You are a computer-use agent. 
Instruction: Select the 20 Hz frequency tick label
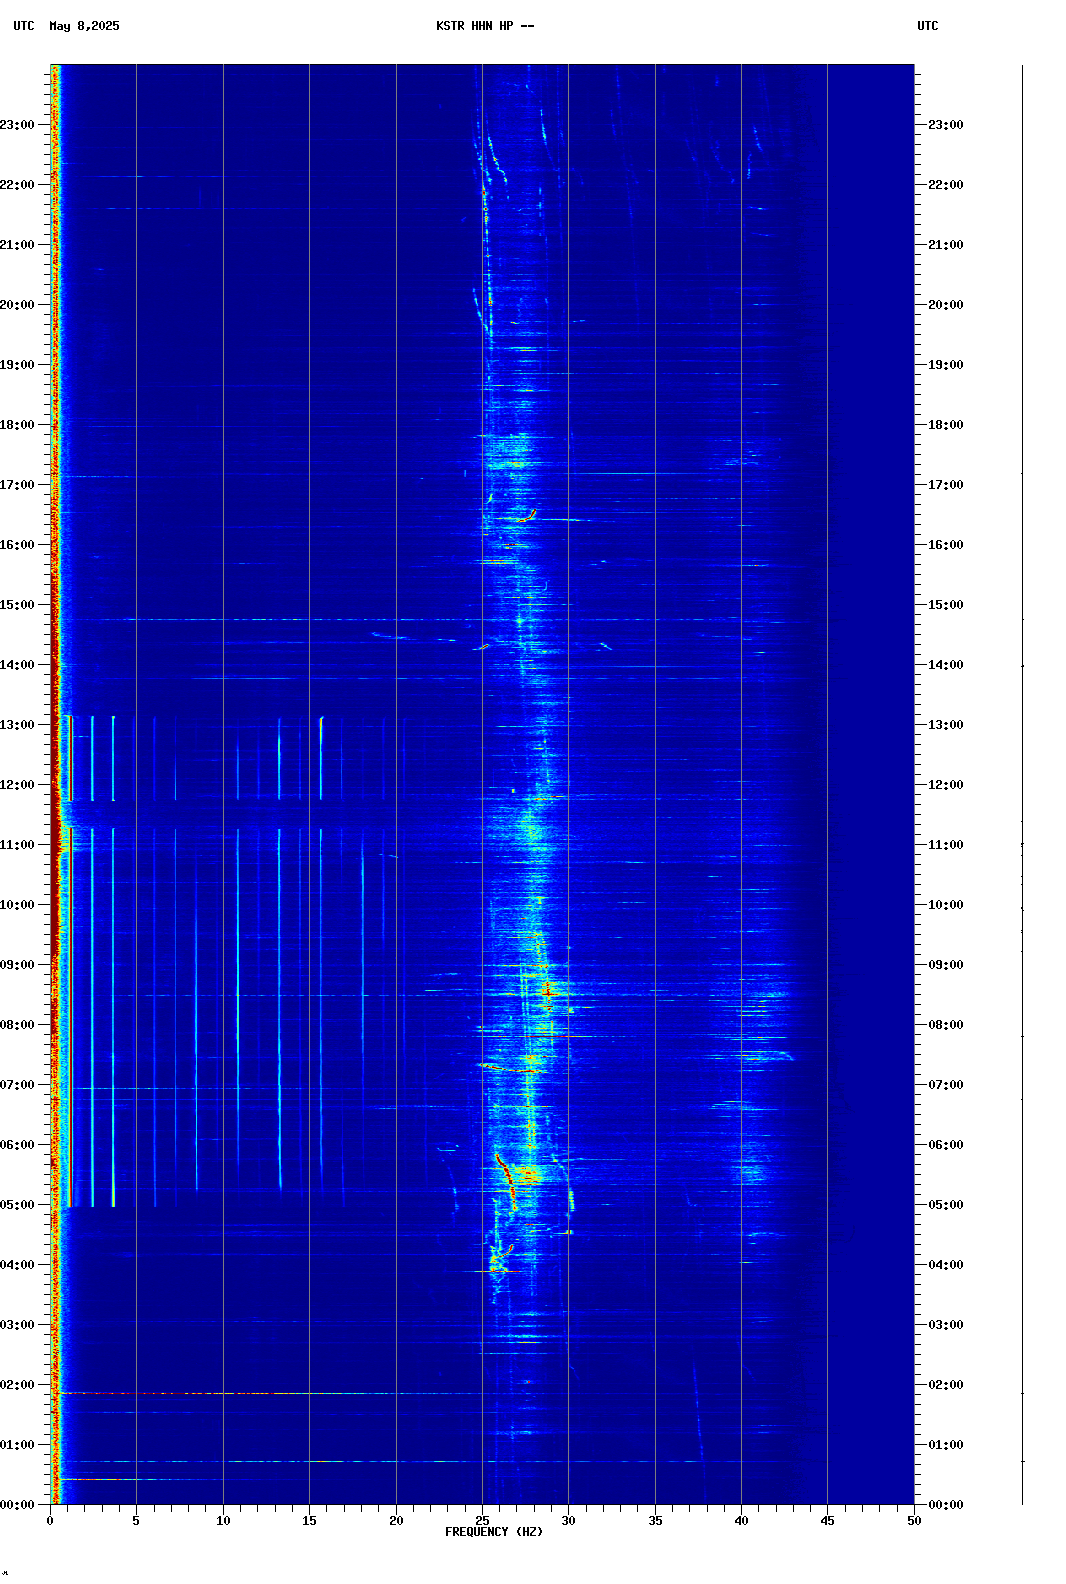396,1521
